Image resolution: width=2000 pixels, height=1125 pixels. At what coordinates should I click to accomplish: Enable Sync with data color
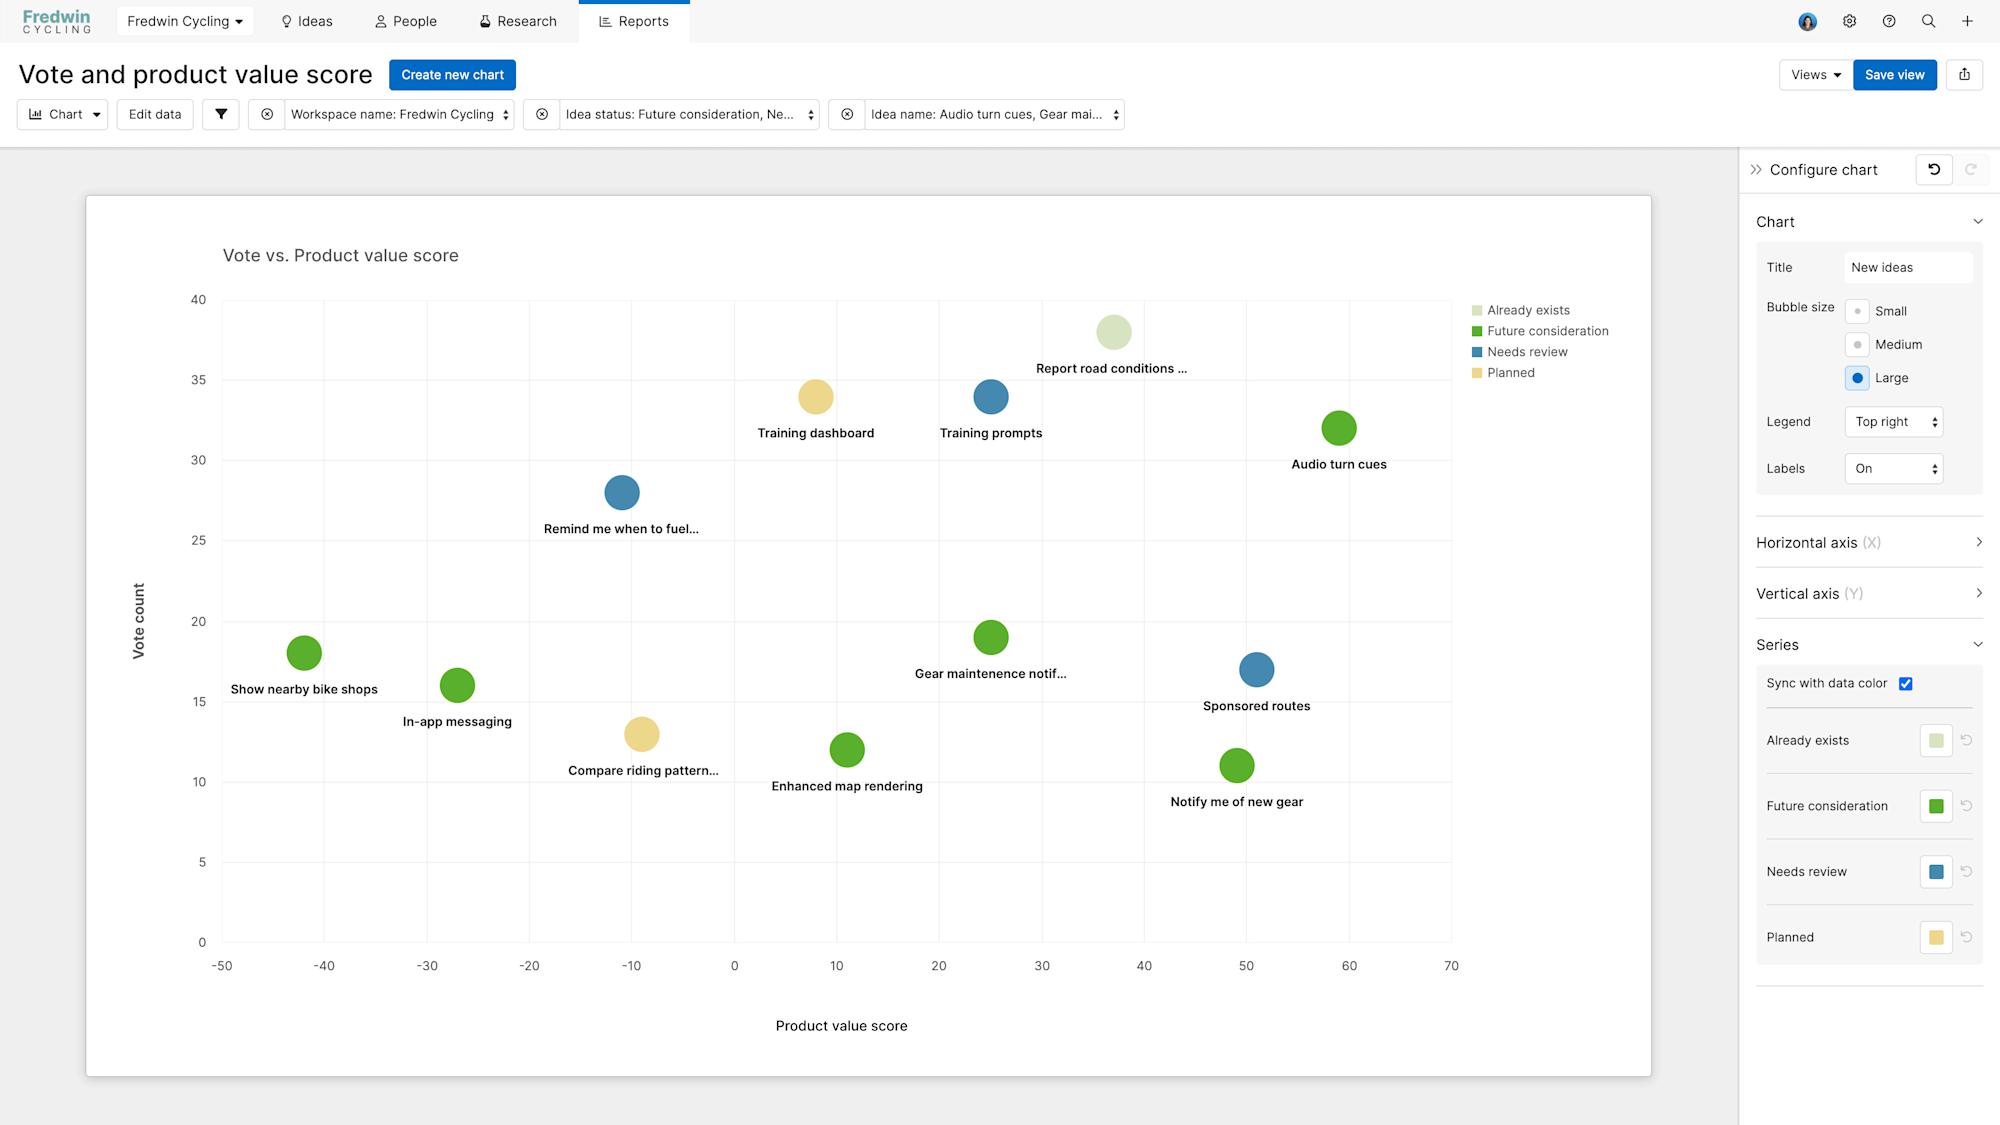(1906, 683)
